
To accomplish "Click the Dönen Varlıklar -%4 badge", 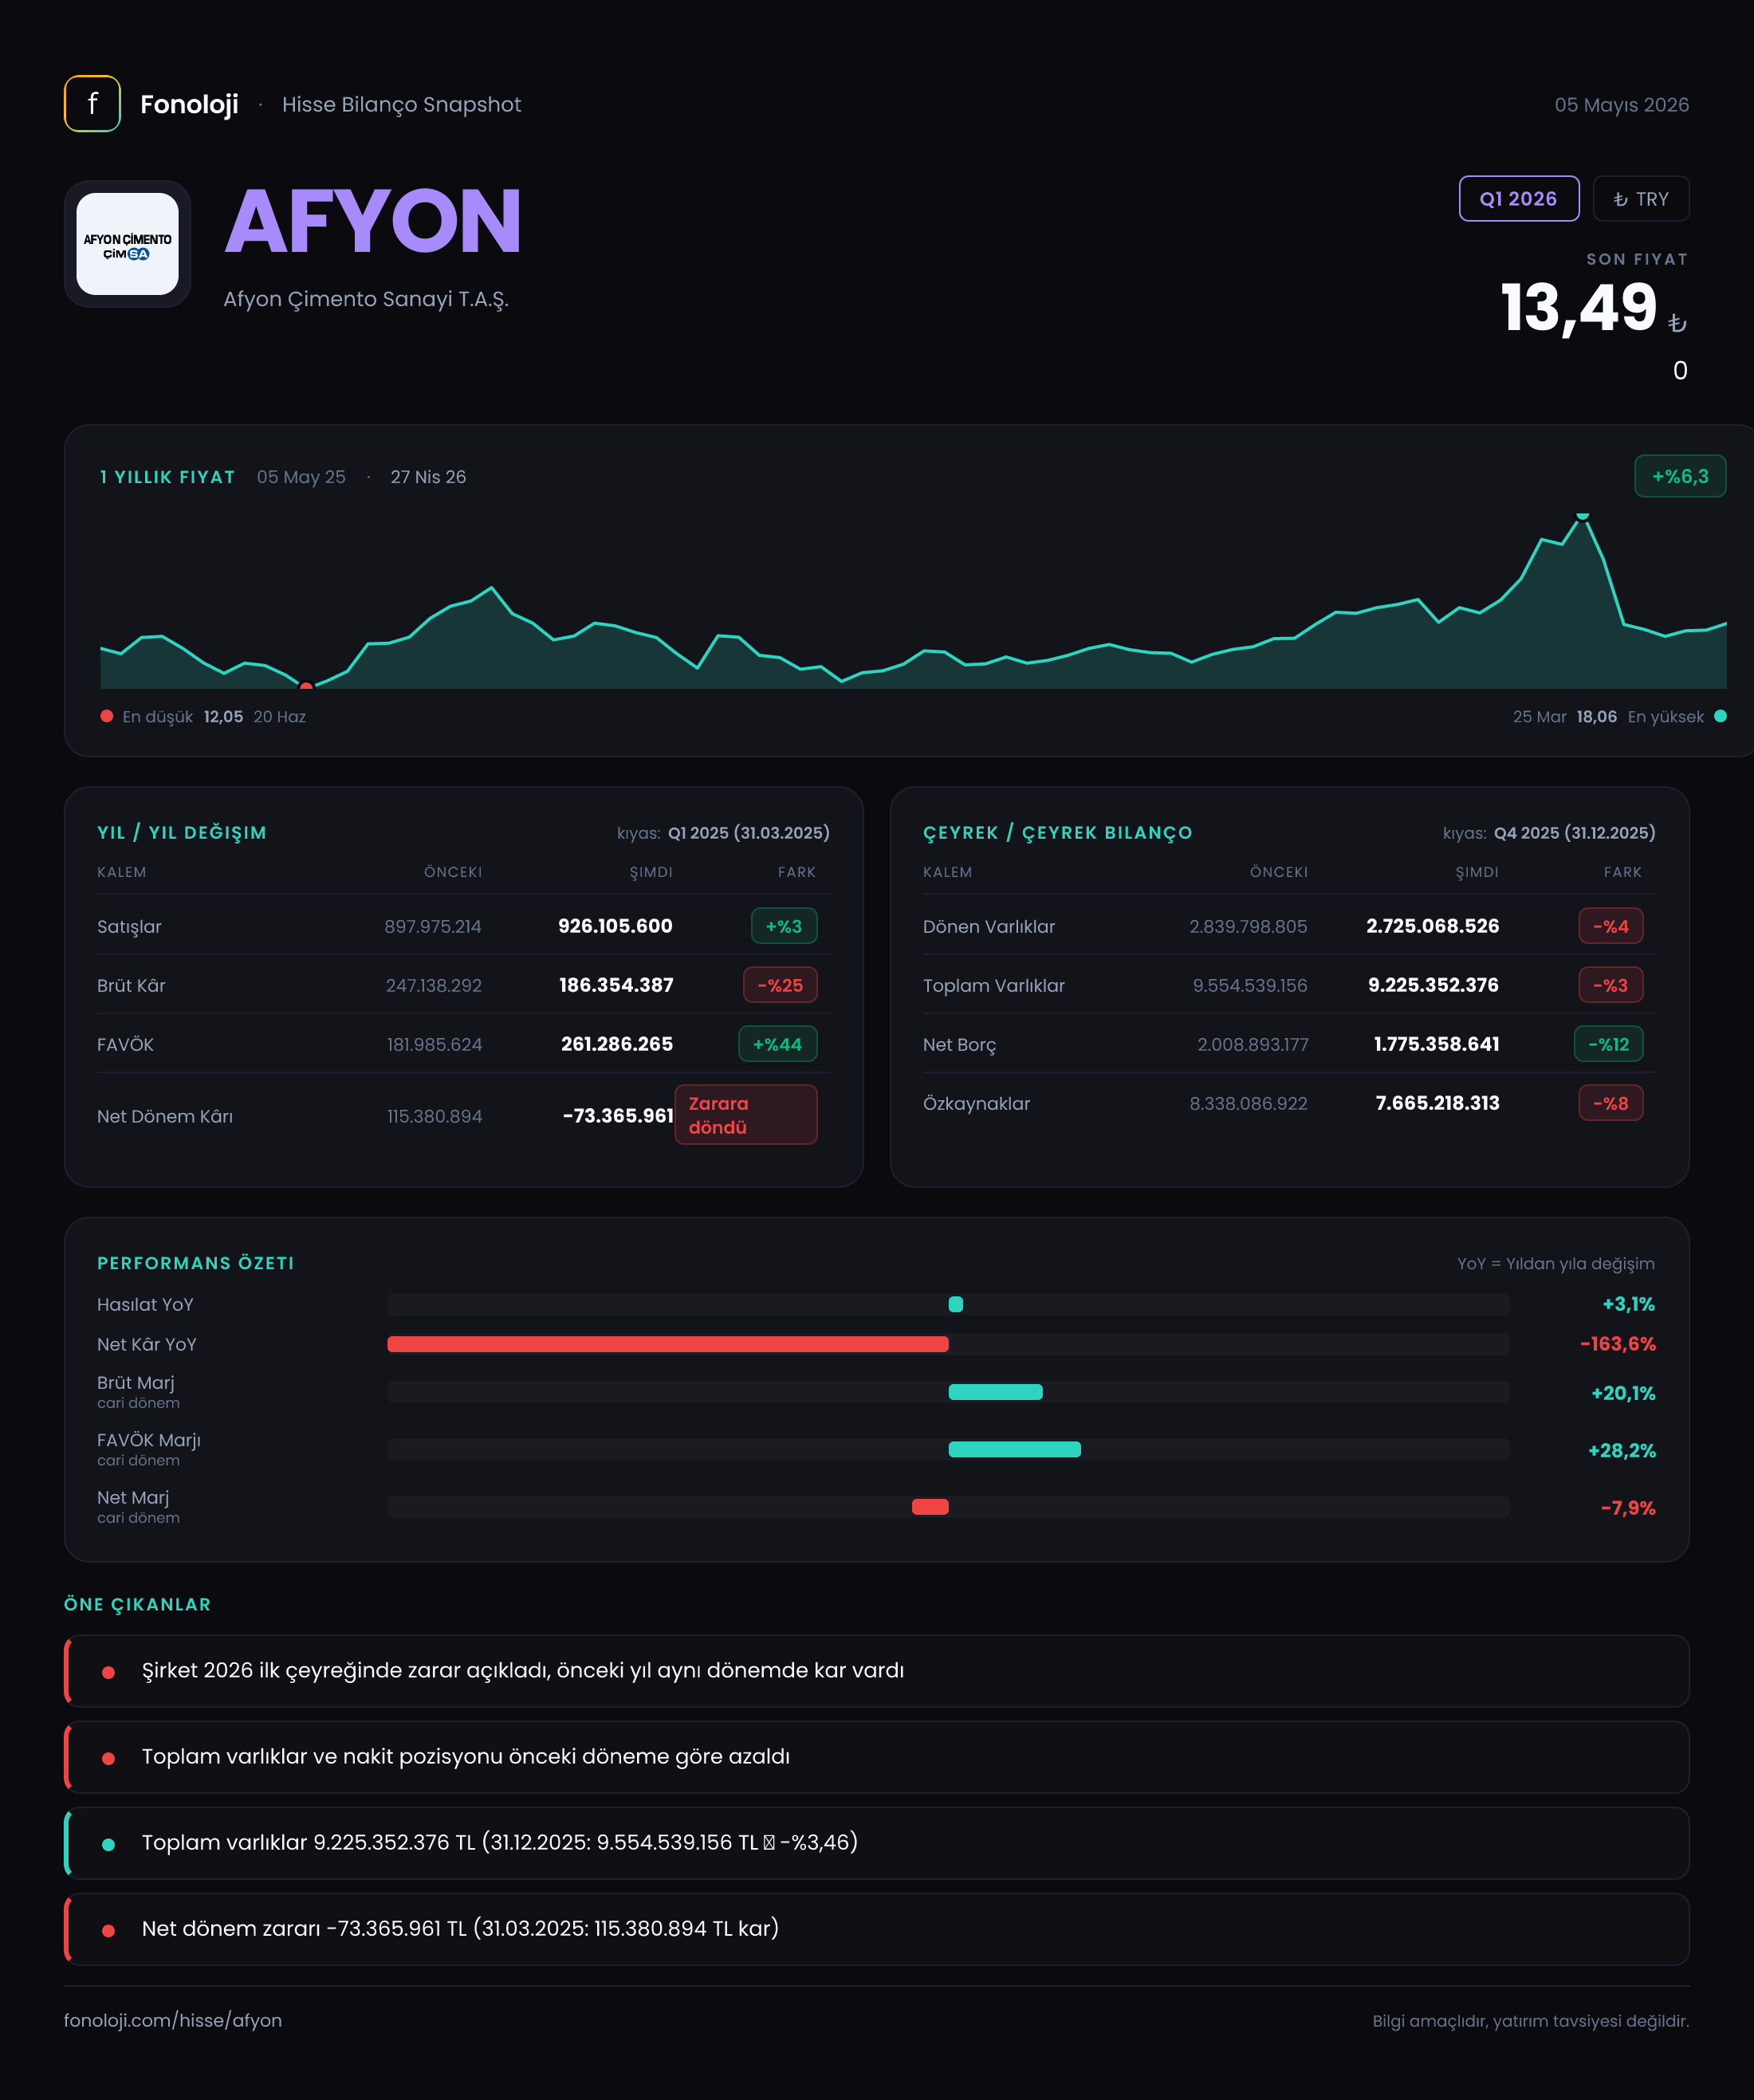I will pos(1610,926).
